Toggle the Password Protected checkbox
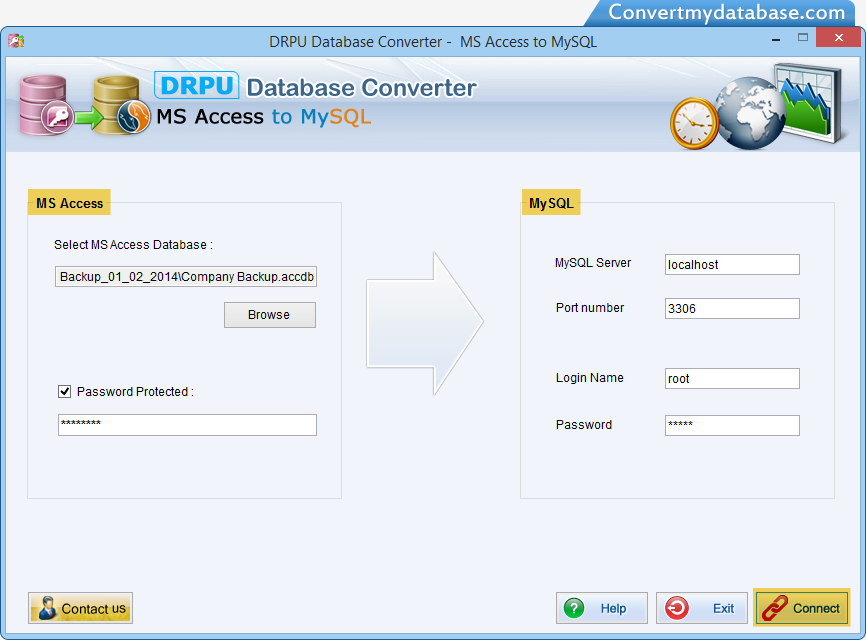The height and width of the screenshot is (640, 866). [x=65, y=392]
